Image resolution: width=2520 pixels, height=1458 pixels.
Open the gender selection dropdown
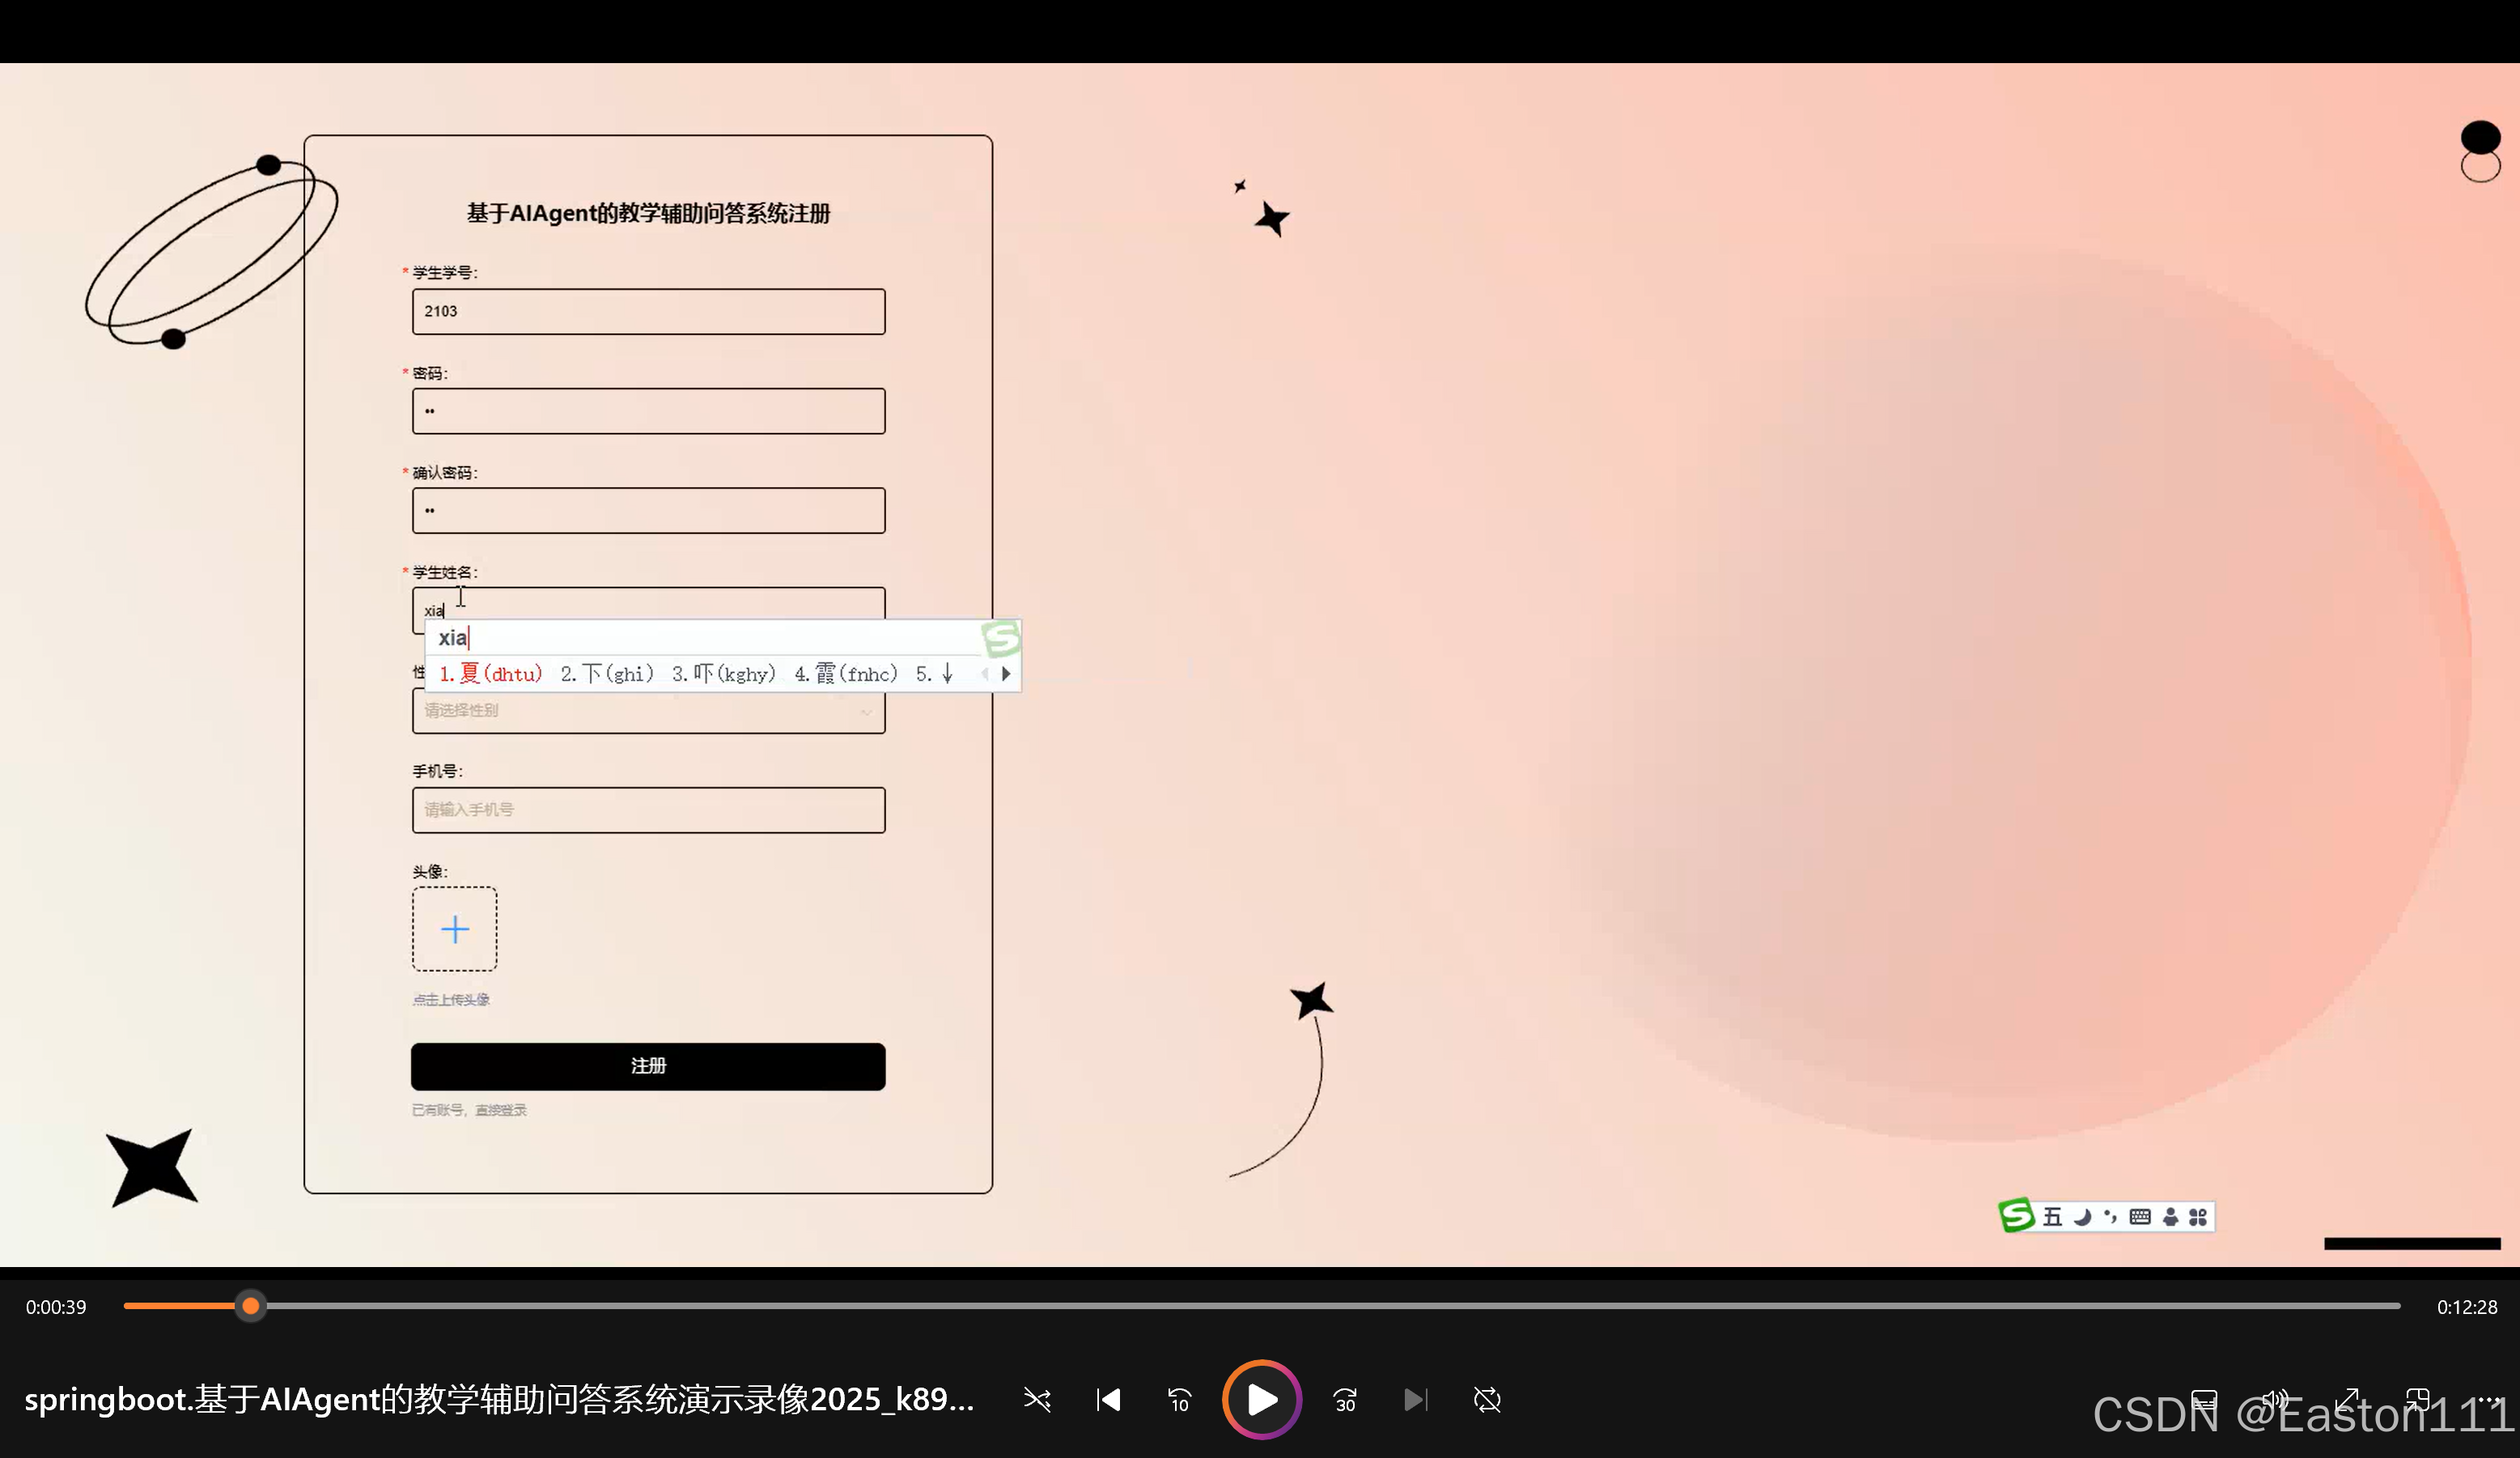point(648,711)
